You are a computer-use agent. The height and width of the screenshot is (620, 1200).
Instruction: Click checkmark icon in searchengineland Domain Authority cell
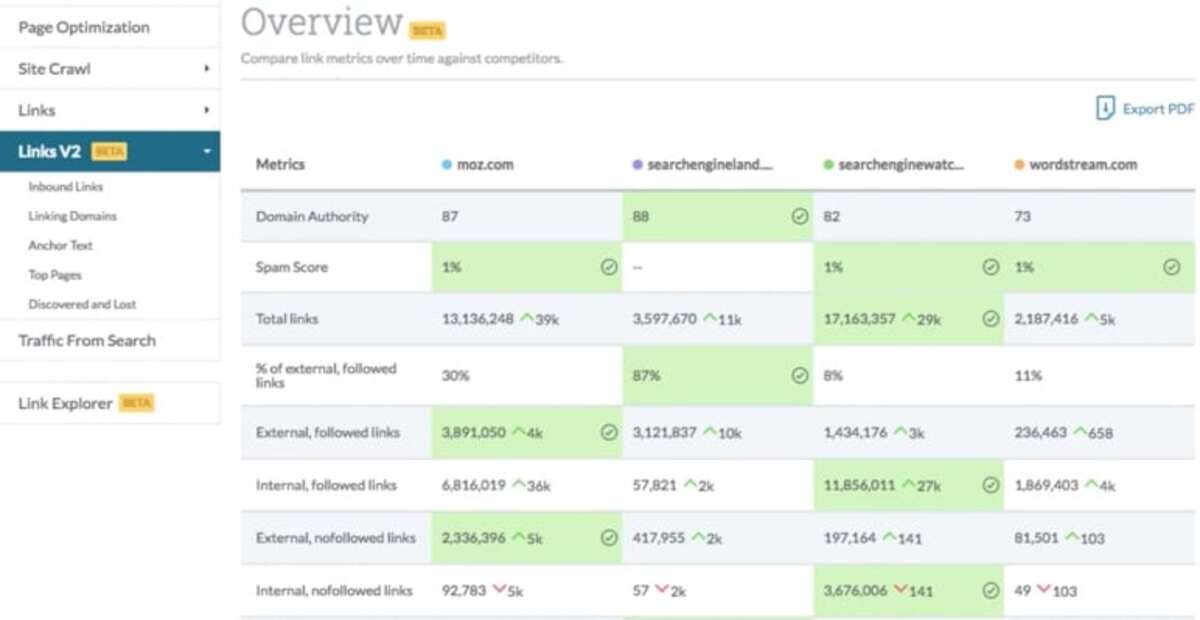pos(799,216)
